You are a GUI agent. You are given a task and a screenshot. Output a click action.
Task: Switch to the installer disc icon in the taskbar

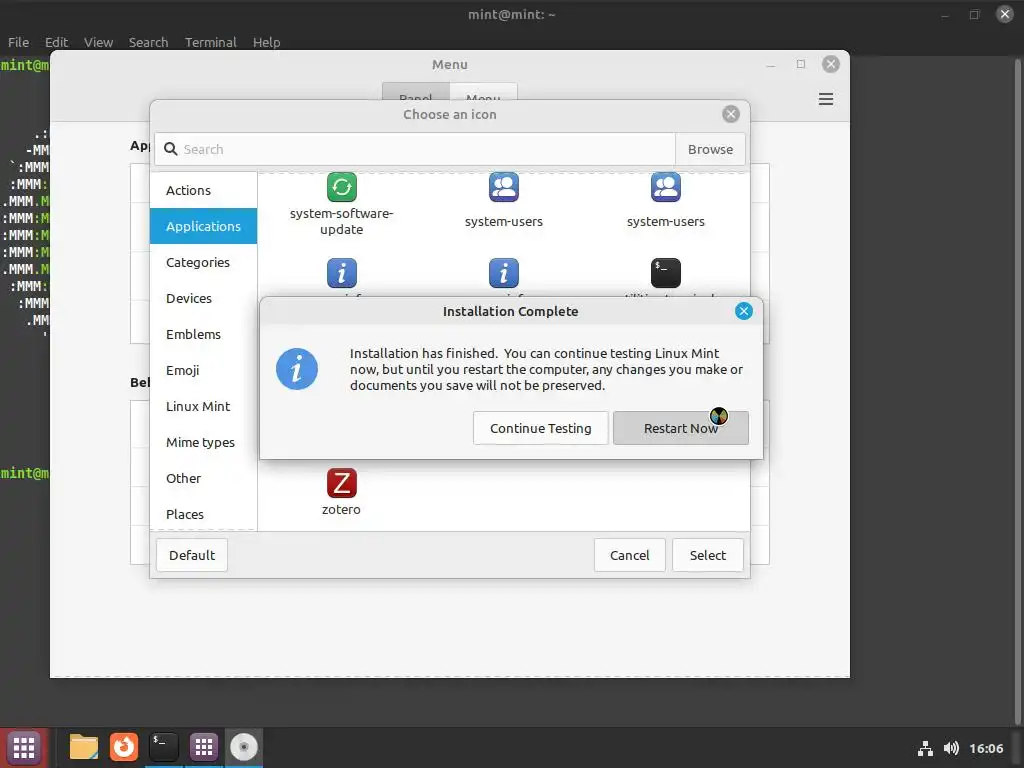pos(244,747)
